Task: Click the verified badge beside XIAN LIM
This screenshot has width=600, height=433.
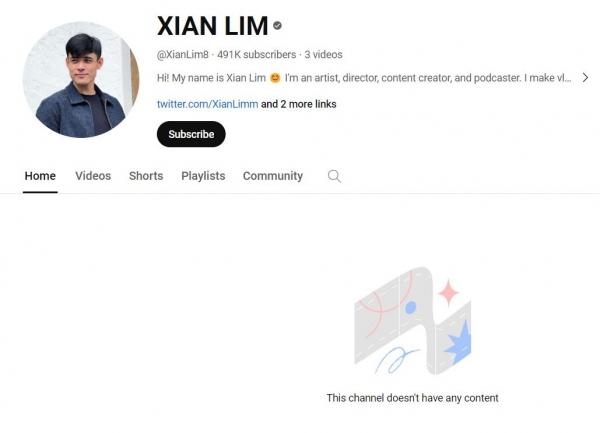Action: 277,26
